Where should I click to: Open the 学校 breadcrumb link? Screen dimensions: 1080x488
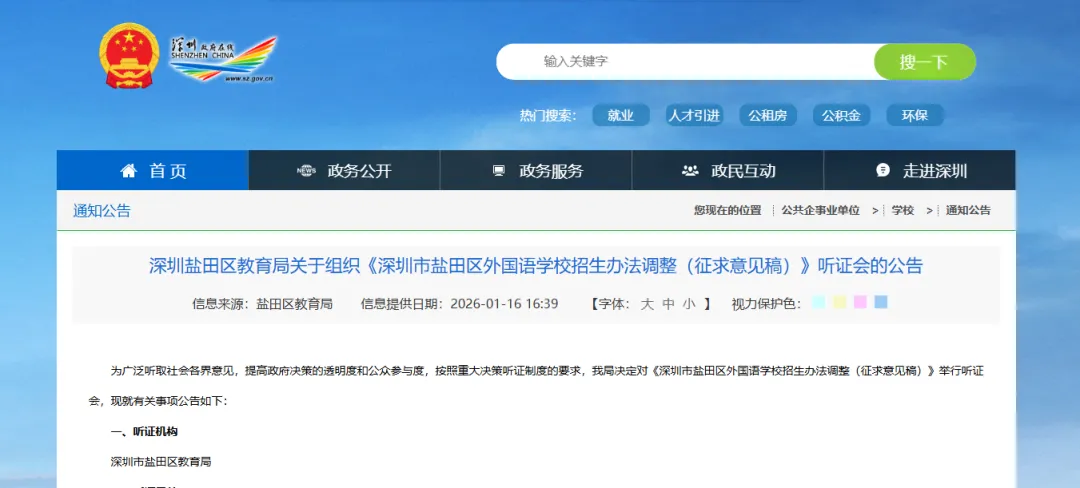click(902, 211)
